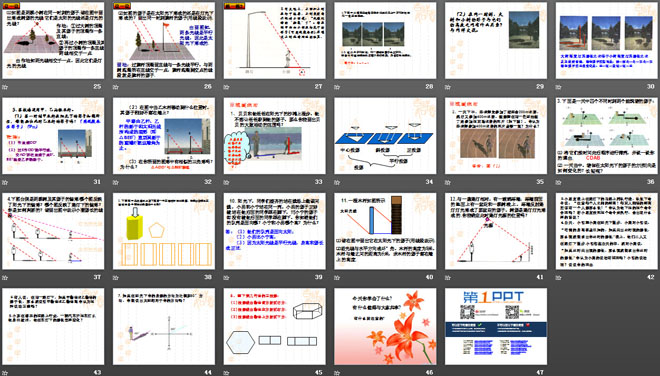Viewport: 660px width, 376px height.
Task: Select slide 46 with orange lilies
Action: [385, 326]
